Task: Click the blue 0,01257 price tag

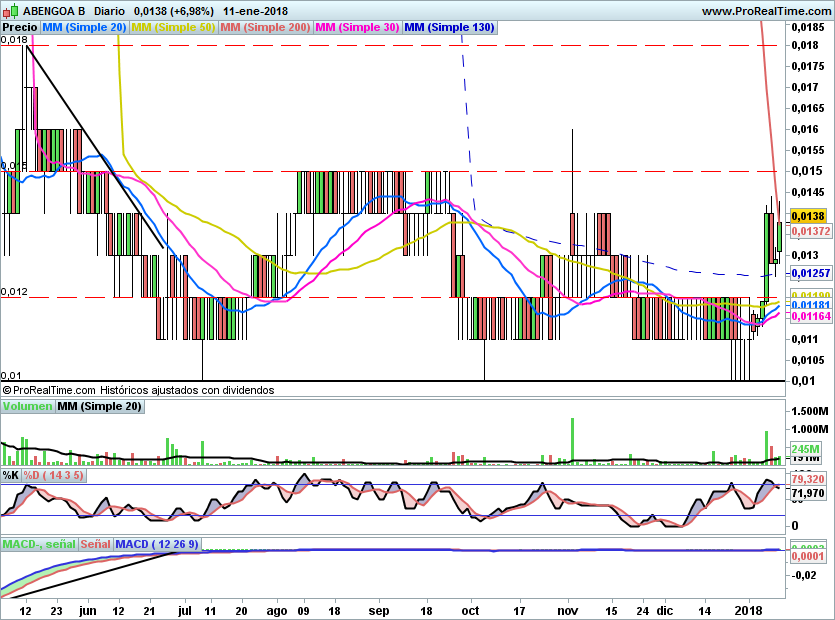Action: pyautogui.click(x=810, y=273)
